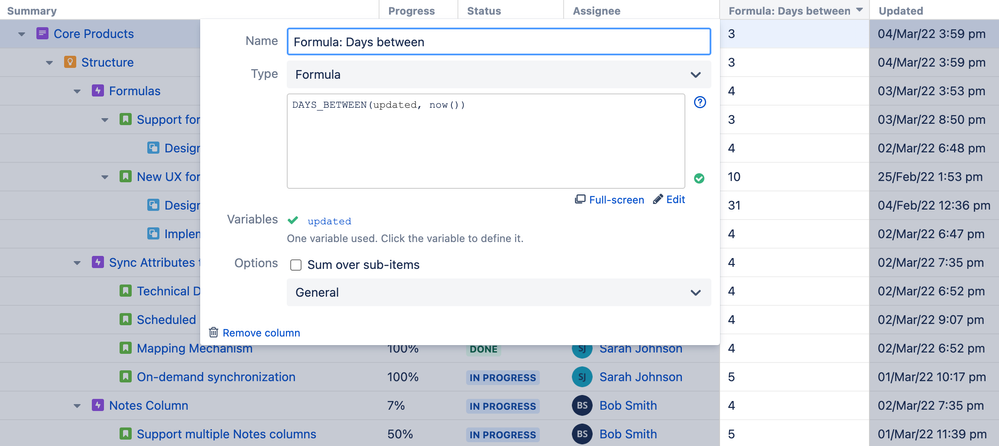Open the Support multiple Notes columns link
The width and height of the screenshot is (999, 446).
coord(226,435)
